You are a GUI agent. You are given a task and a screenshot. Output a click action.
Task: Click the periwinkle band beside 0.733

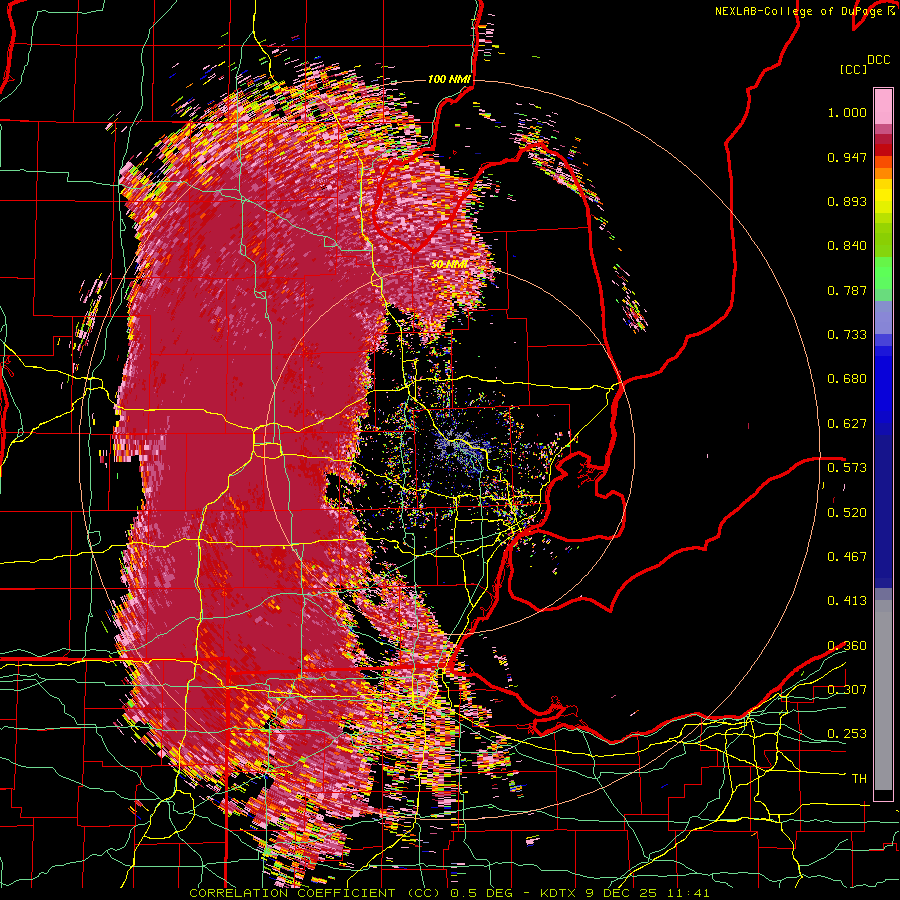[883, 319]
